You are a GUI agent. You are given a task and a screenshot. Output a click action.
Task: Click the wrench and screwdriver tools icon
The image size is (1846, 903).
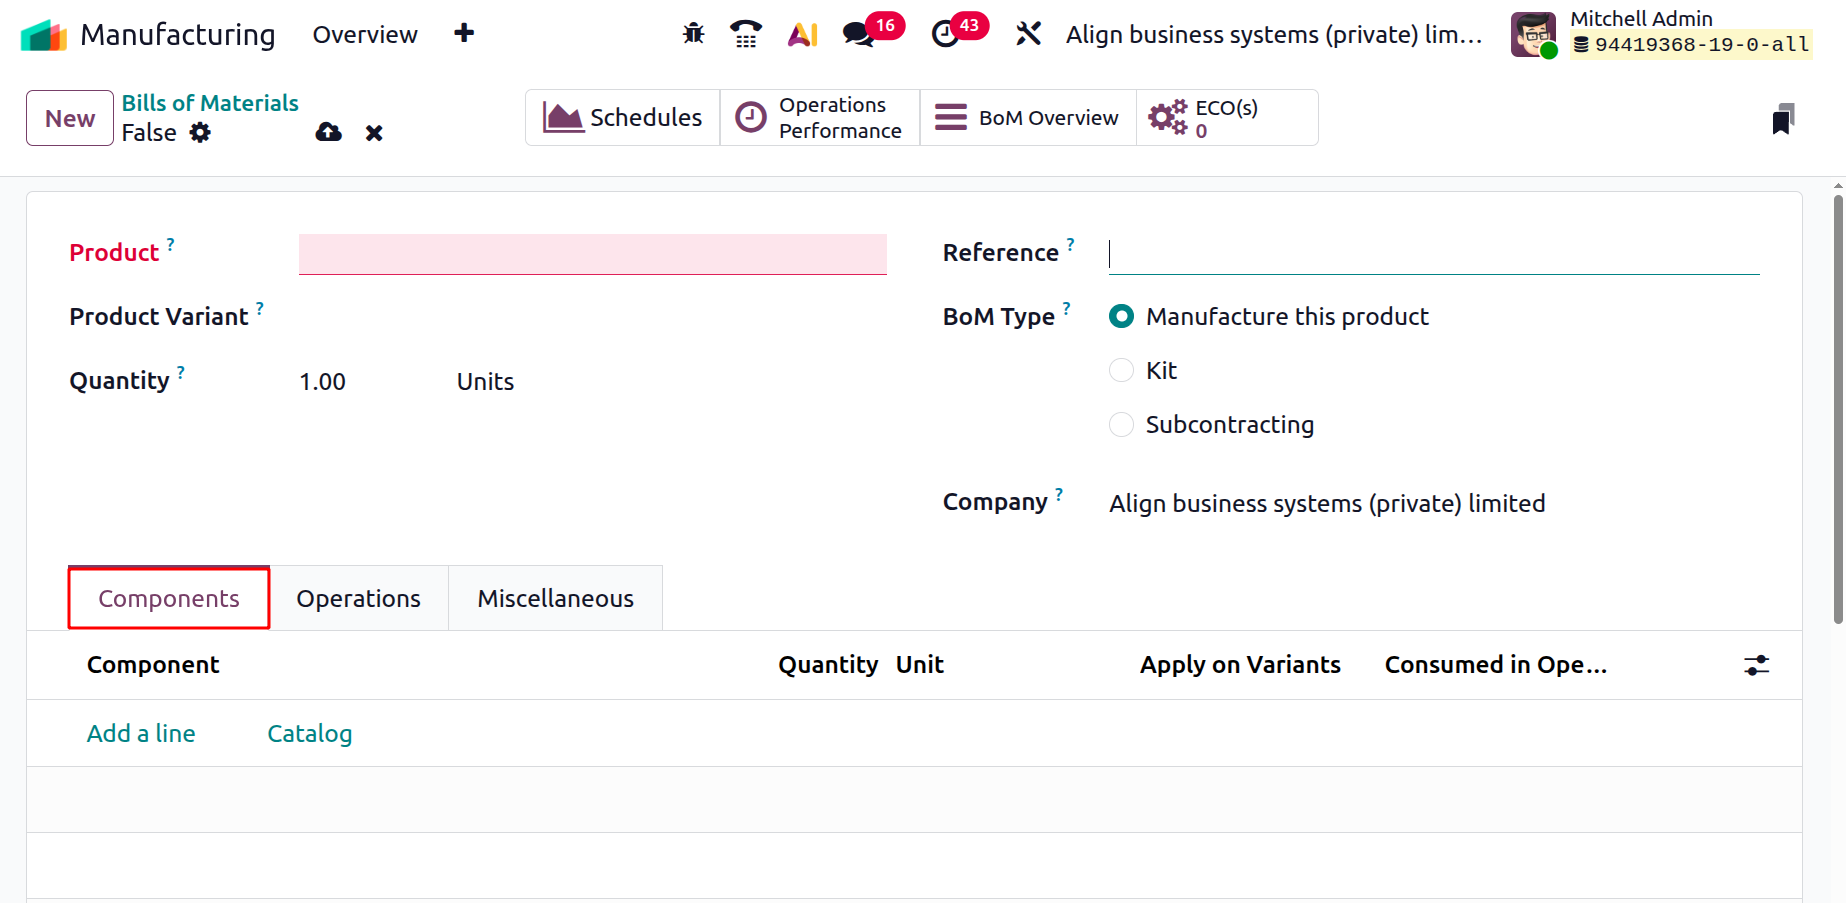[x=1028, y=34]
